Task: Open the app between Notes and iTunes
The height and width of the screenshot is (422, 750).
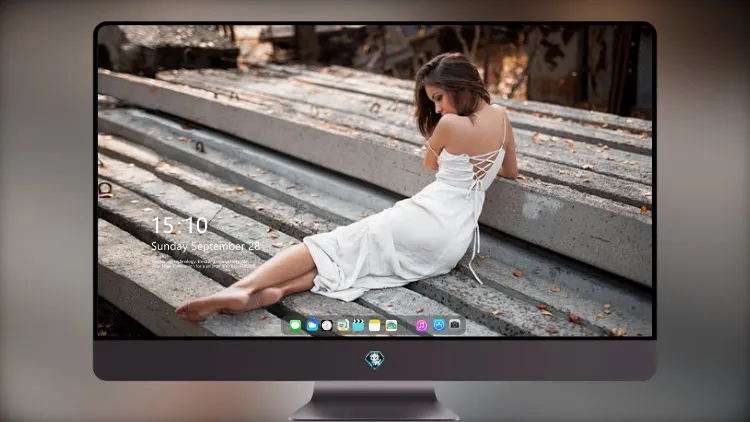Action: pos(391,326)
